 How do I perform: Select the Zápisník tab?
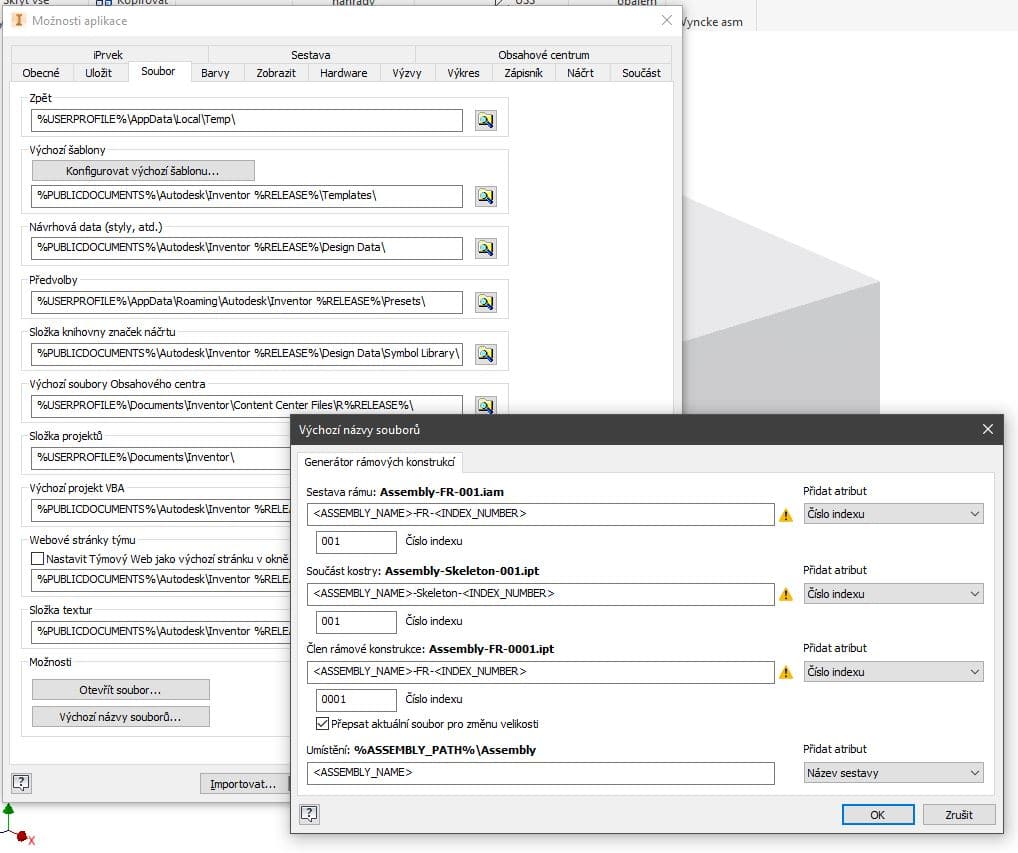523,73
